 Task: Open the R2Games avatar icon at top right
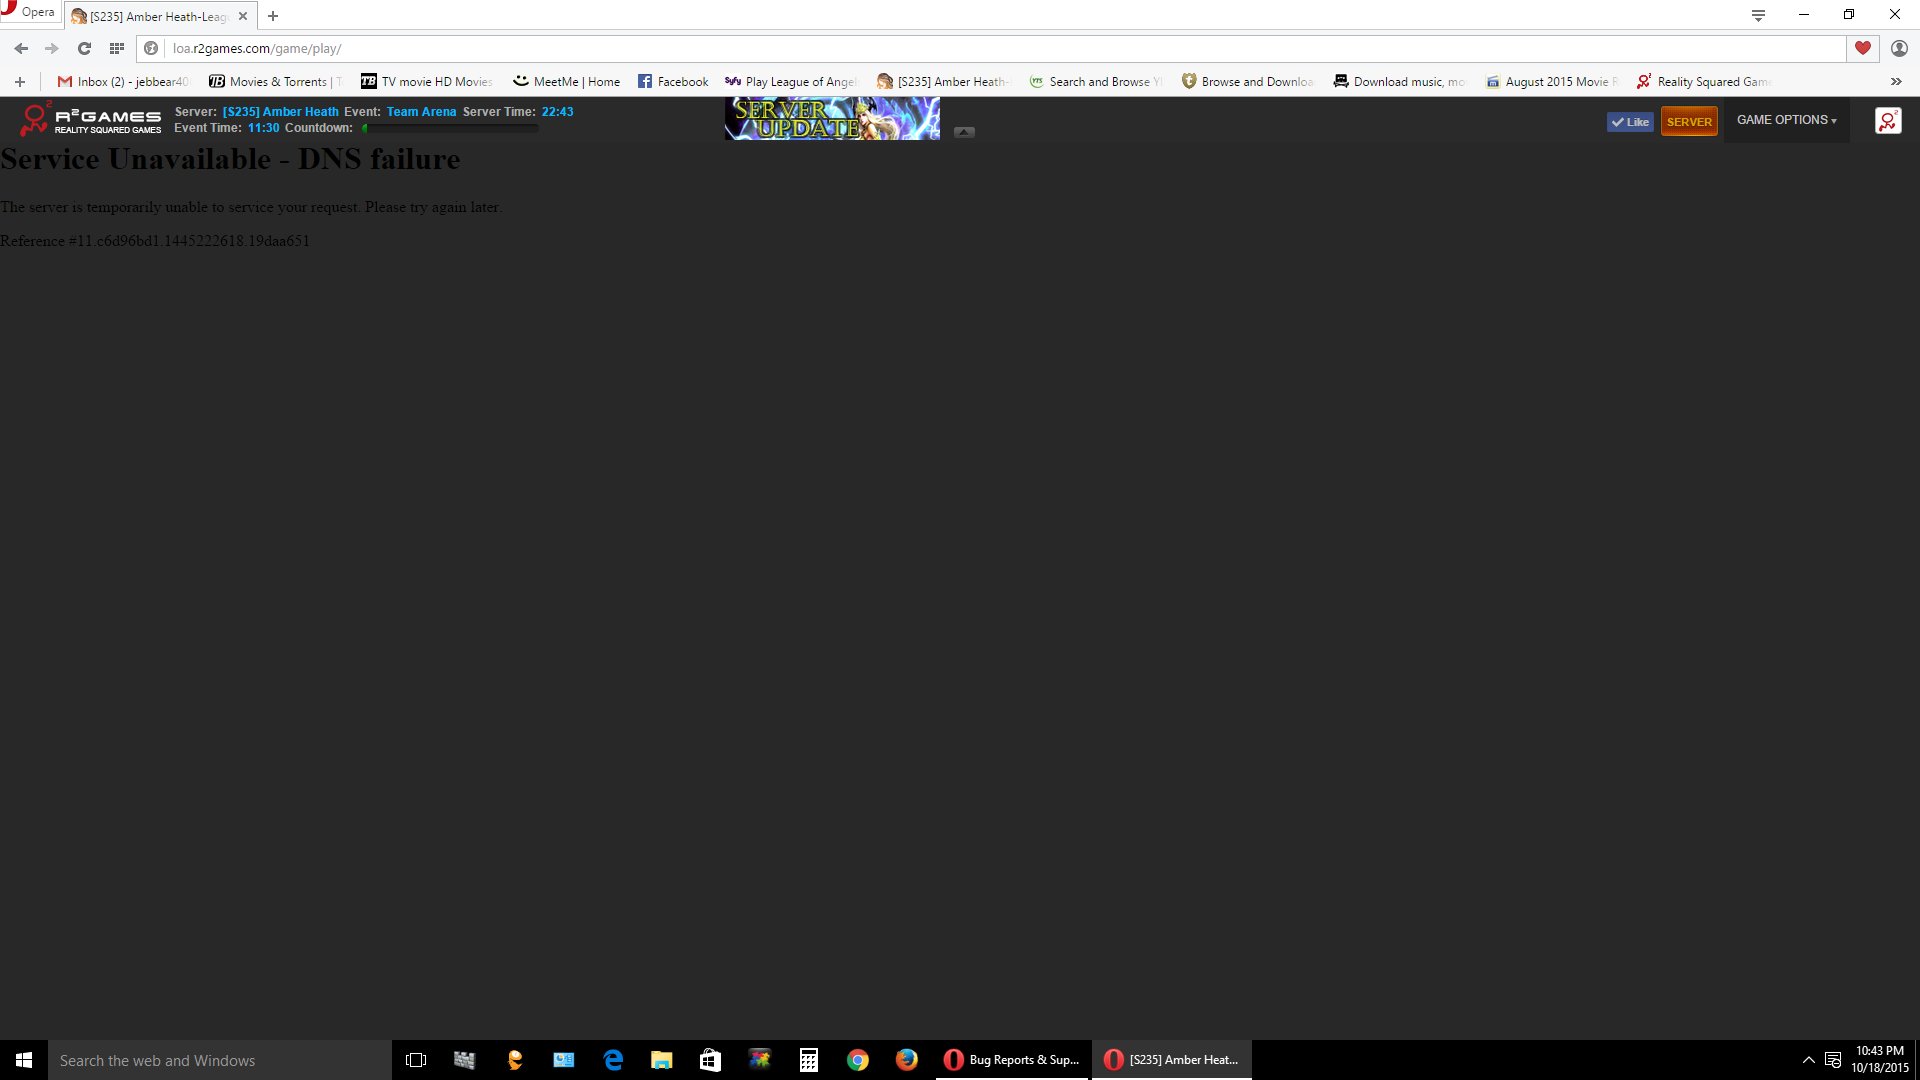click(1887, 121)
